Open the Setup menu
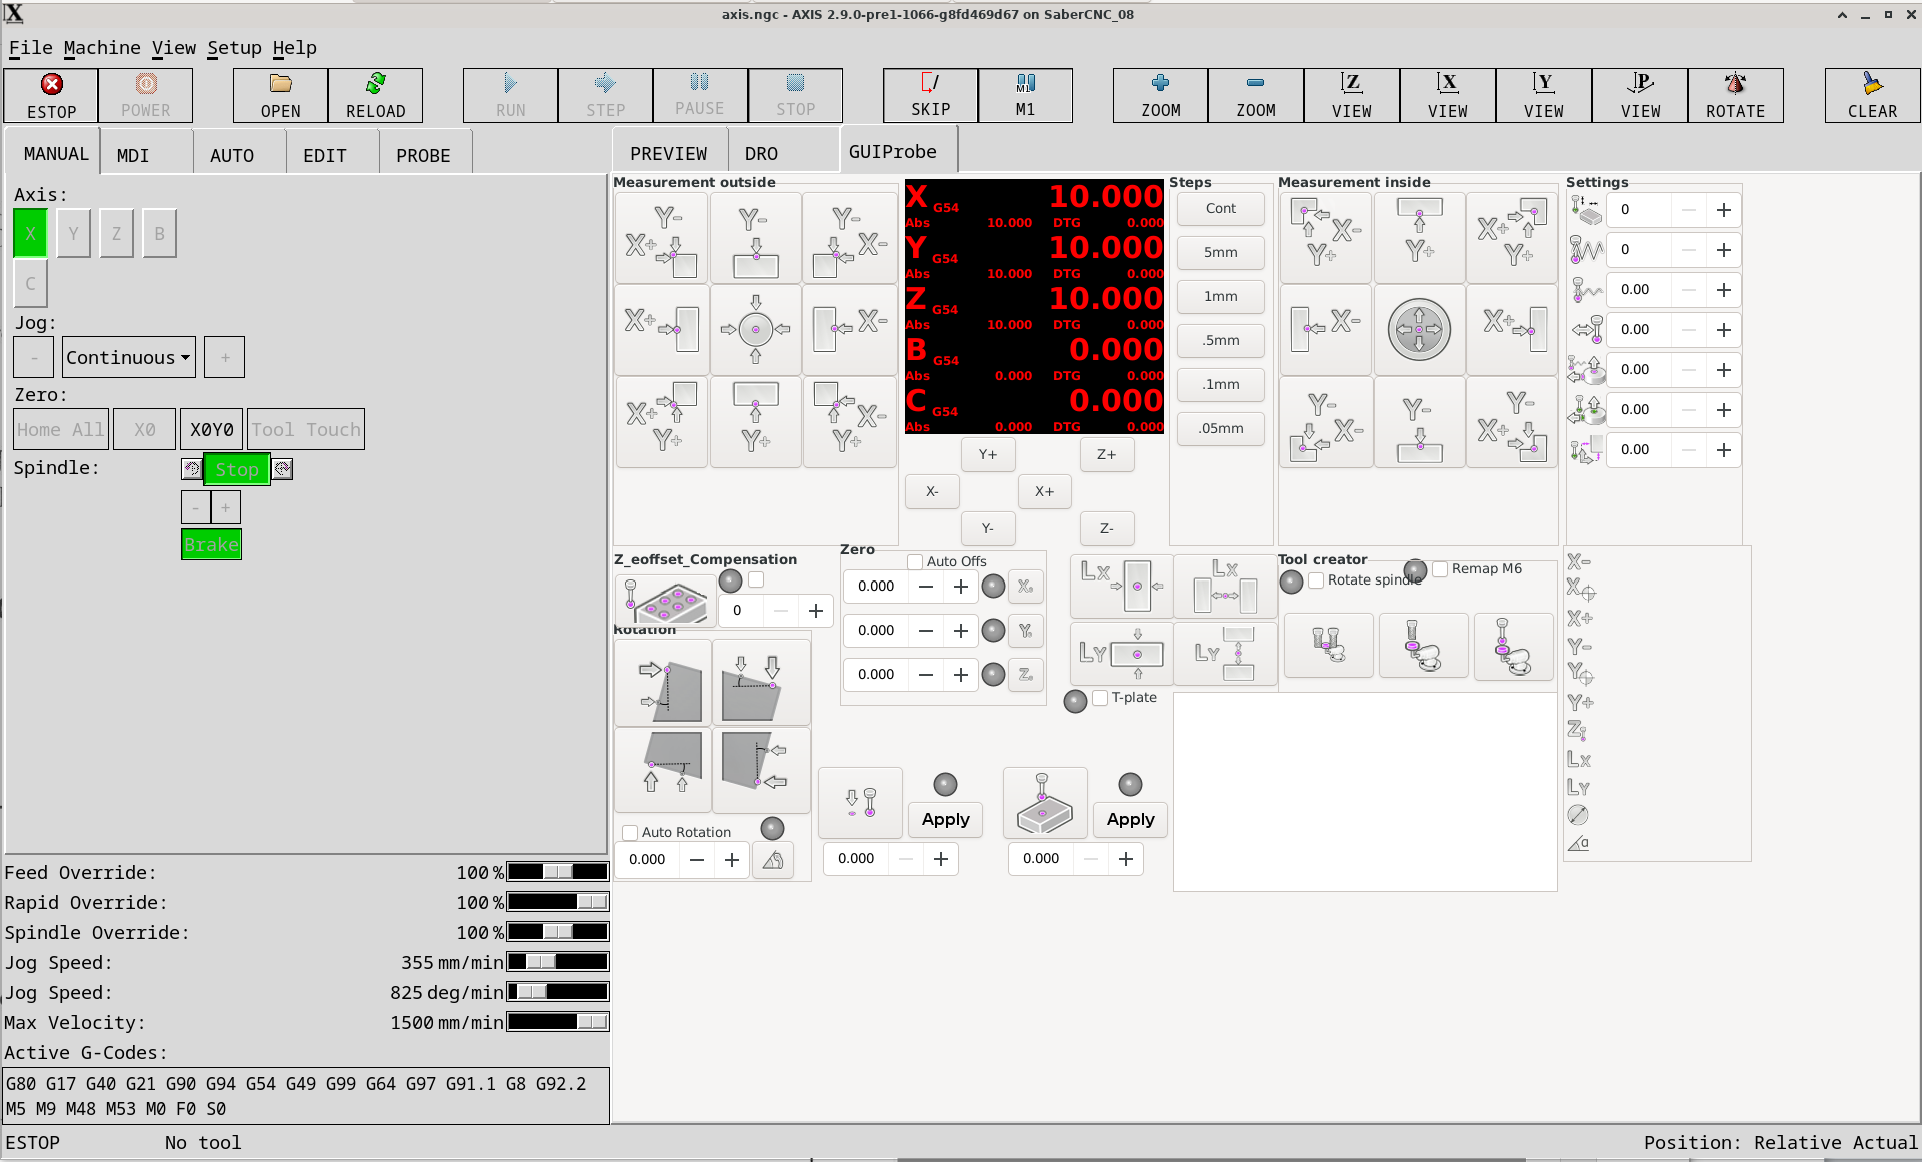 tap(234, 47)
